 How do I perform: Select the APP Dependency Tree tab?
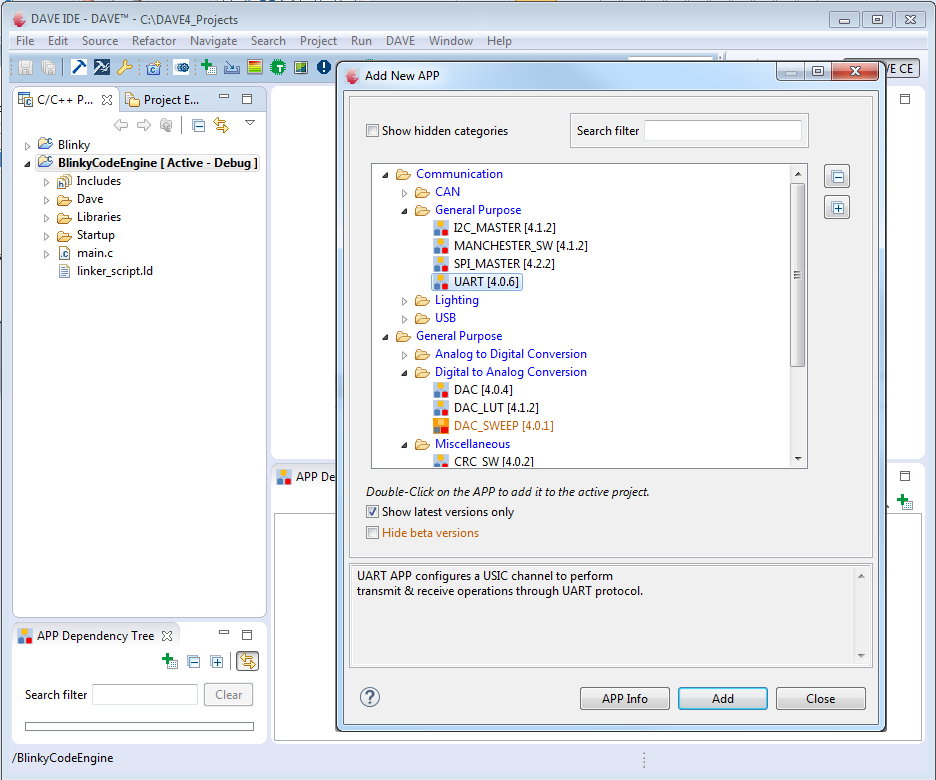(95, 636)
